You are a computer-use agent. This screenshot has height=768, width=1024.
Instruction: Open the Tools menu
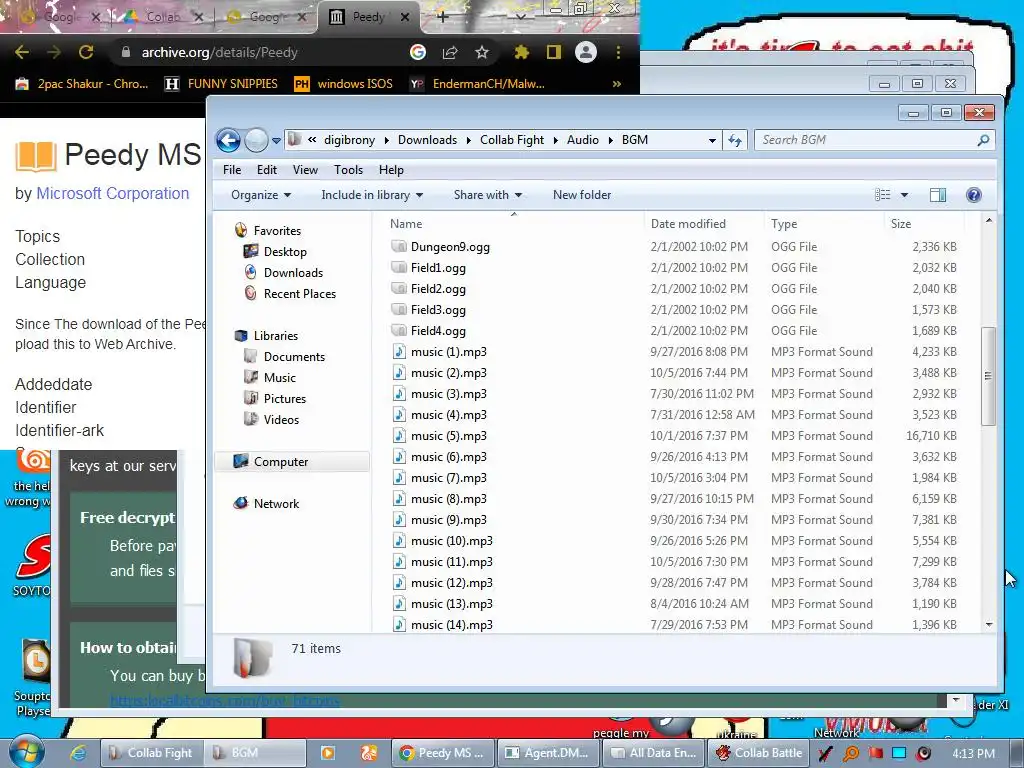348,170
